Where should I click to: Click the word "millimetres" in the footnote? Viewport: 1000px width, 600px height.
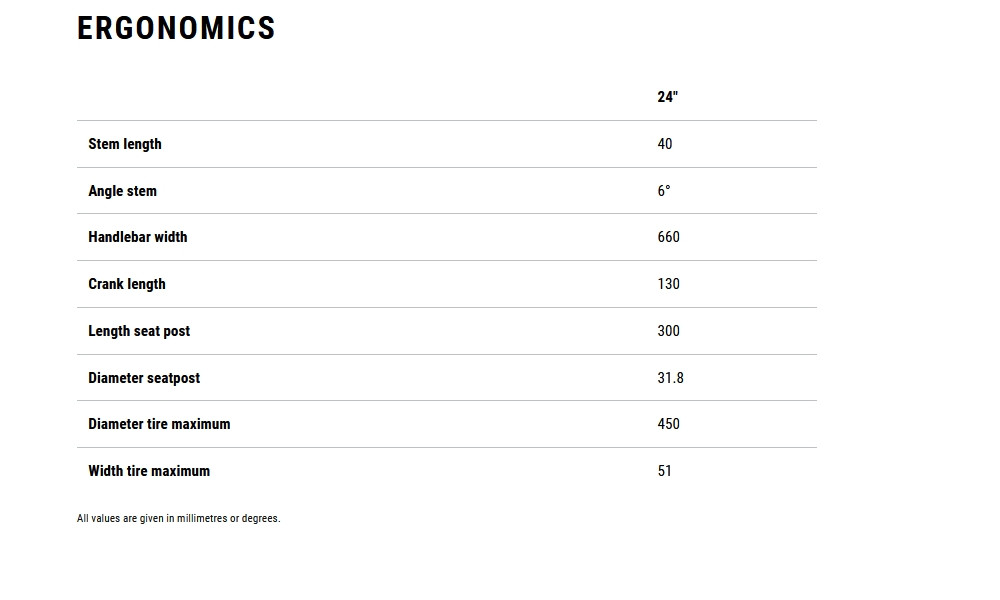(202, 519)
